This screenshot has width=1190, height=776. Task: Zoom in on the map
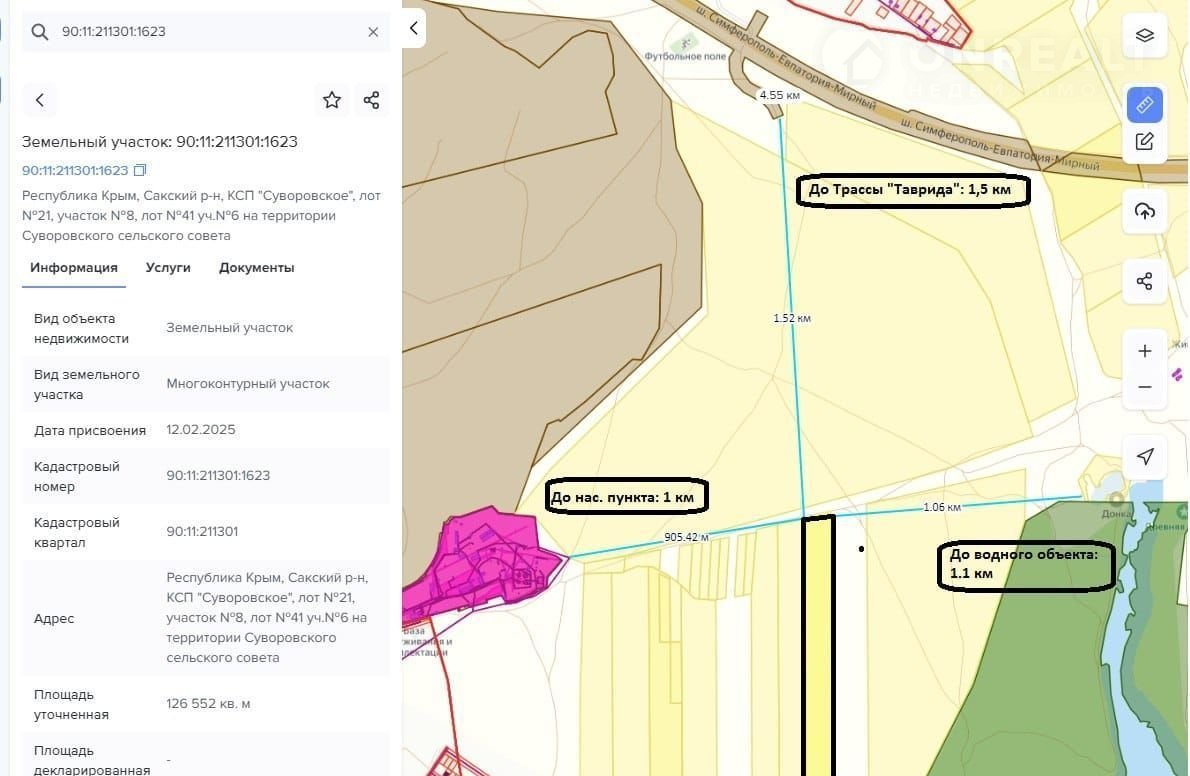pos(1145,351)
